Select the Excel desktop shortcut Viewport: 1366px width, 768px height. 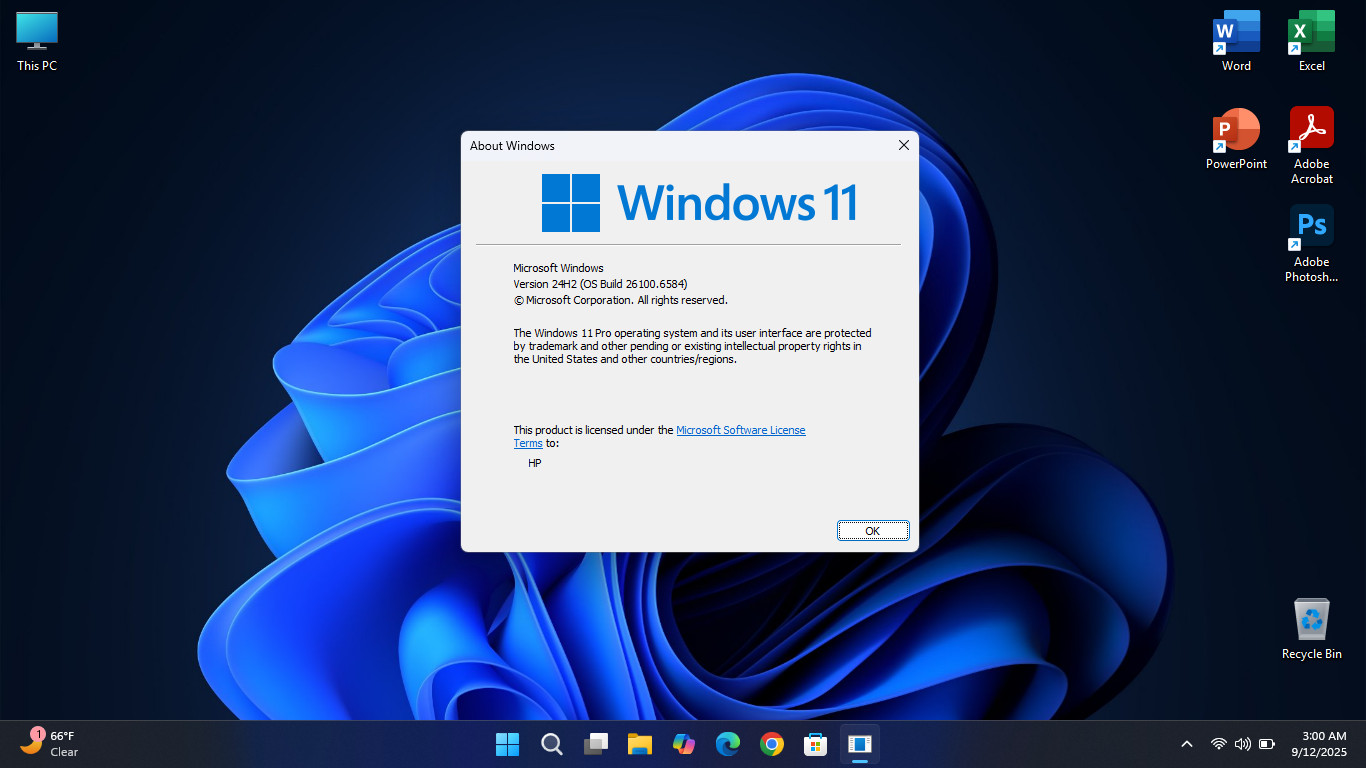point(1311,42)
